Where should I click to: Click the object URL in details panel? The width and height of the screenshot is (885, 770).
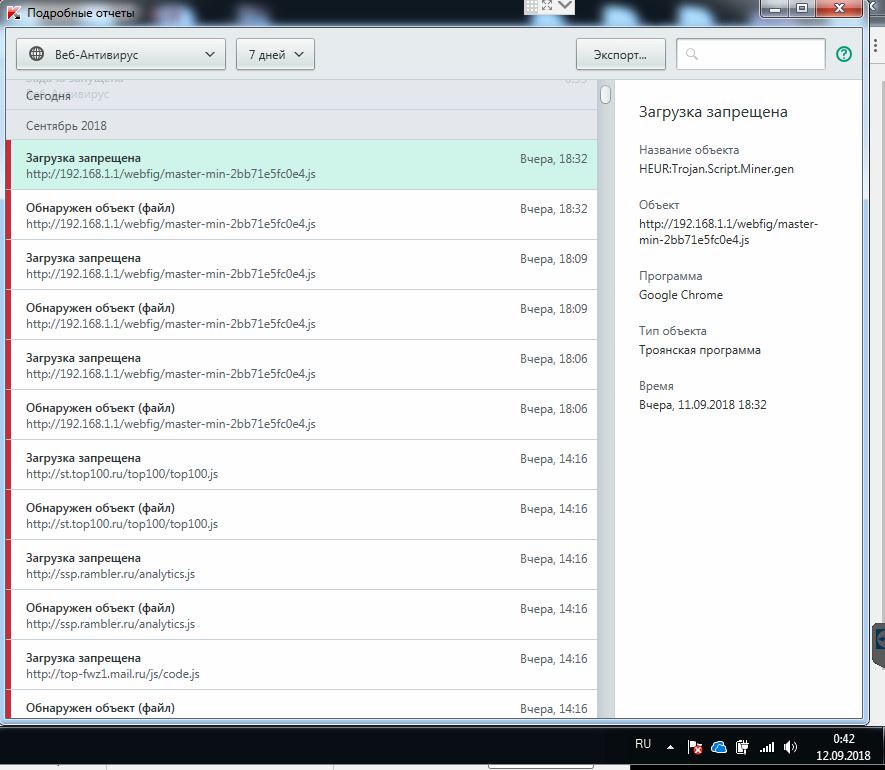[x=728, y=231]
